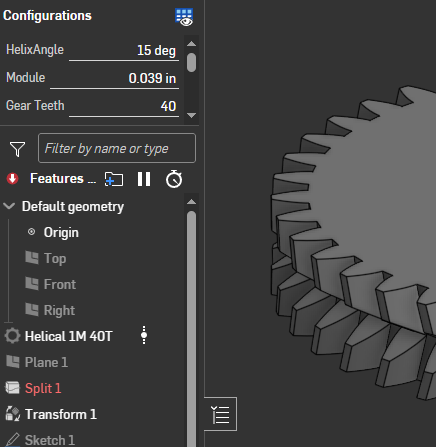Screen dimensions: 436x447
Task: Open the regeneration times stopwatch
Action: tap(174, 179)
